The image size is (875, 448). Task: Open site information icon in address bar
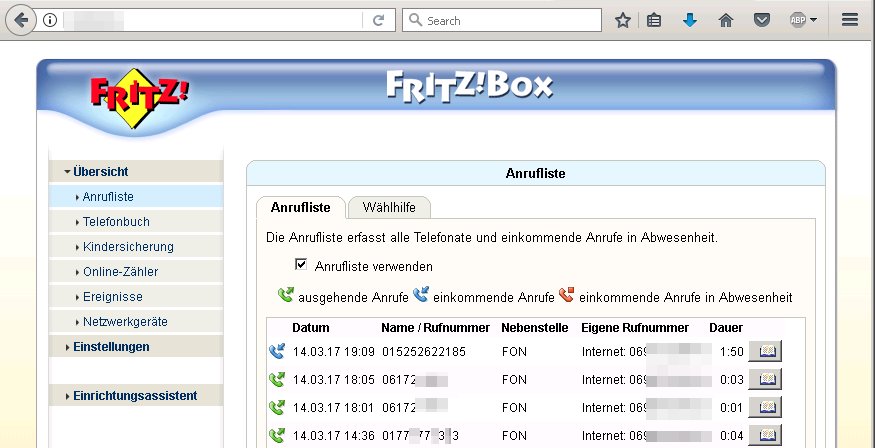[50, 21]
